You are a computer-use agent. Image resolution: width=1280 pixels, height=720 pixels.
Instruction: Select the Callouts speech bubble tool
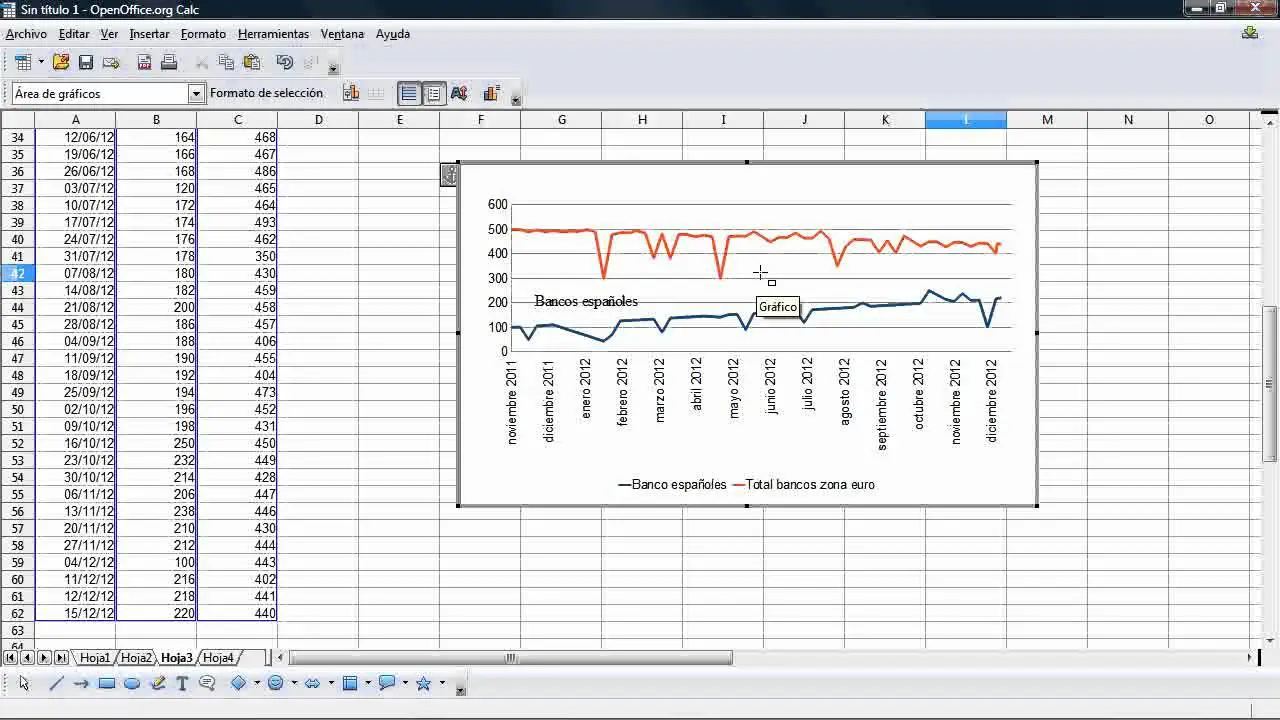point(207,684)
